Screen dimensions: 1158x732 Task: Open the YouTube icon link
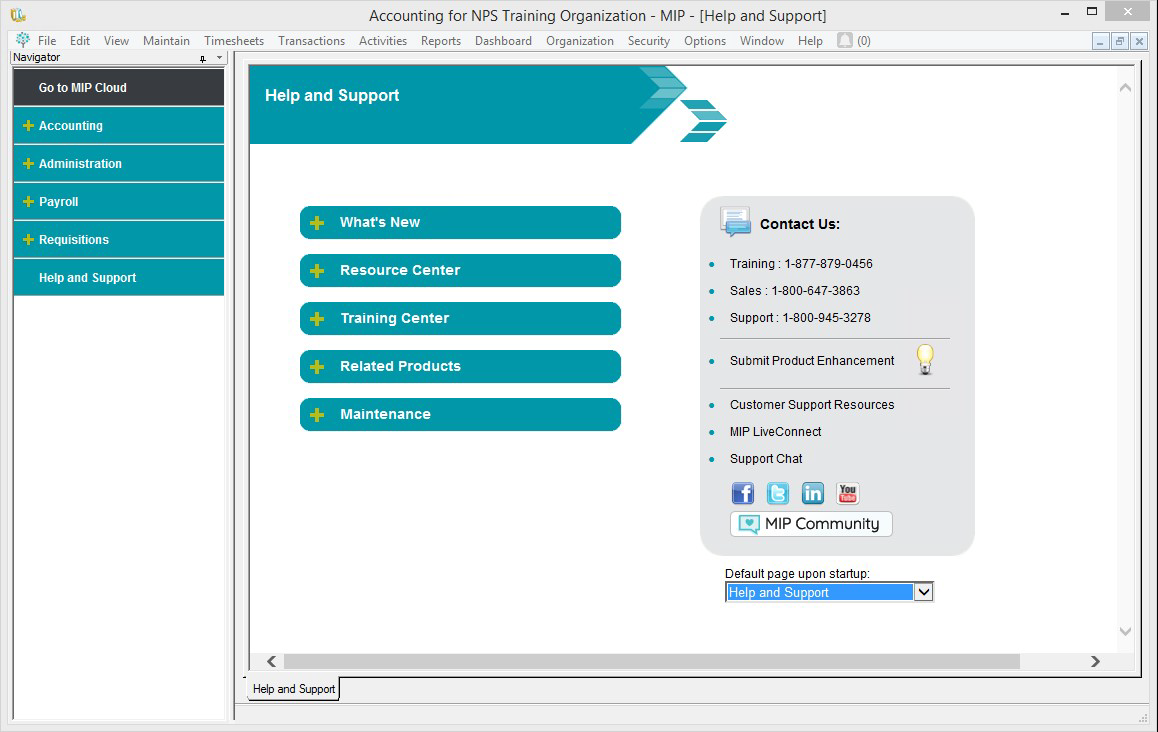point(848,493)
